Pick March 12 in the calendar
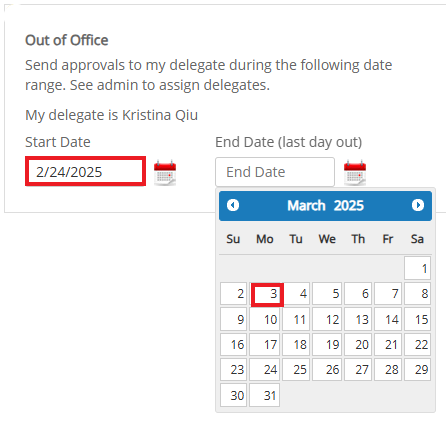446x423 pixels. click(327, 319)
